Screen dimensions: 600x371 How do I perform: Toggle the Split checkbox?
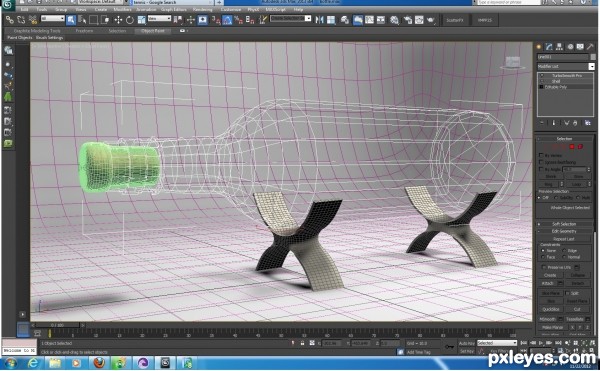pos(567,293)
